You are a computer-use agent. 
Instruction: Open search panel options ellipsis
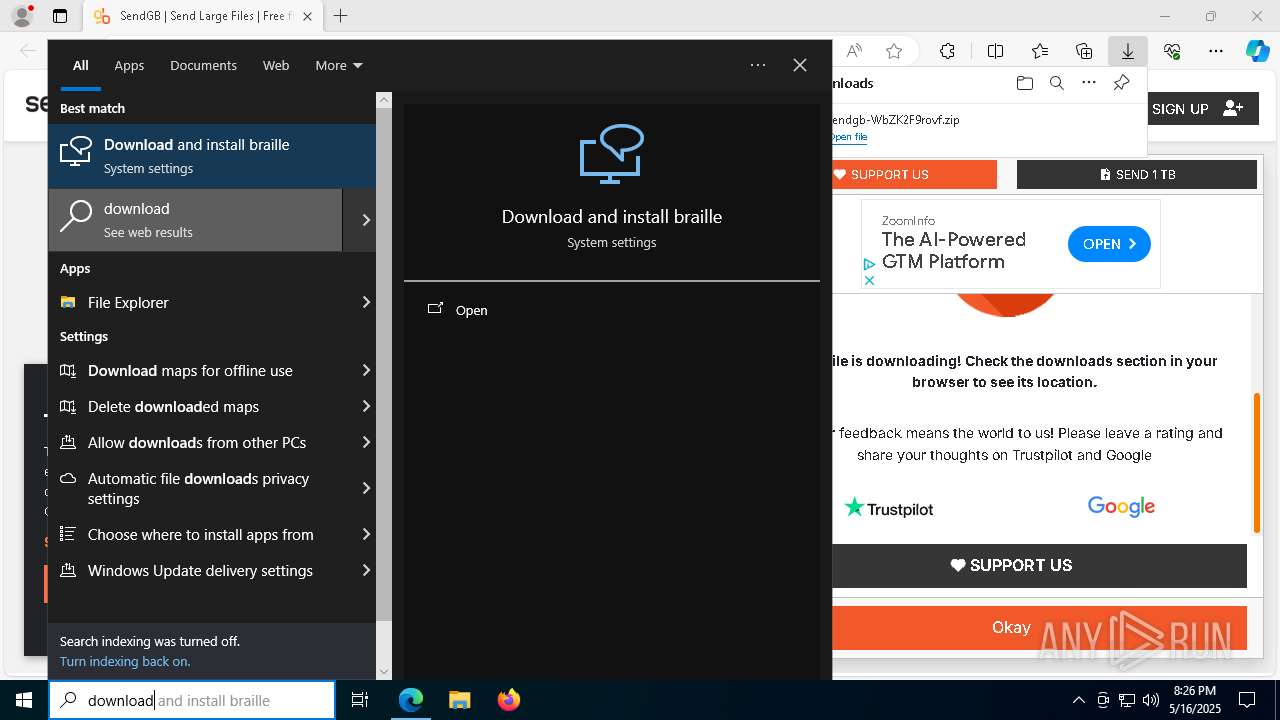point(758,65)
